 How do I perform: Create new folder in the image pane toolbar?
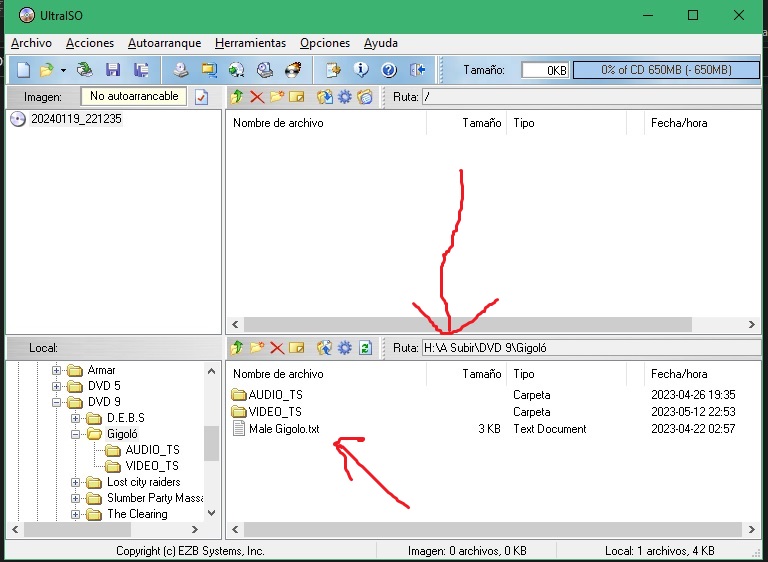[x=277, y=97]
